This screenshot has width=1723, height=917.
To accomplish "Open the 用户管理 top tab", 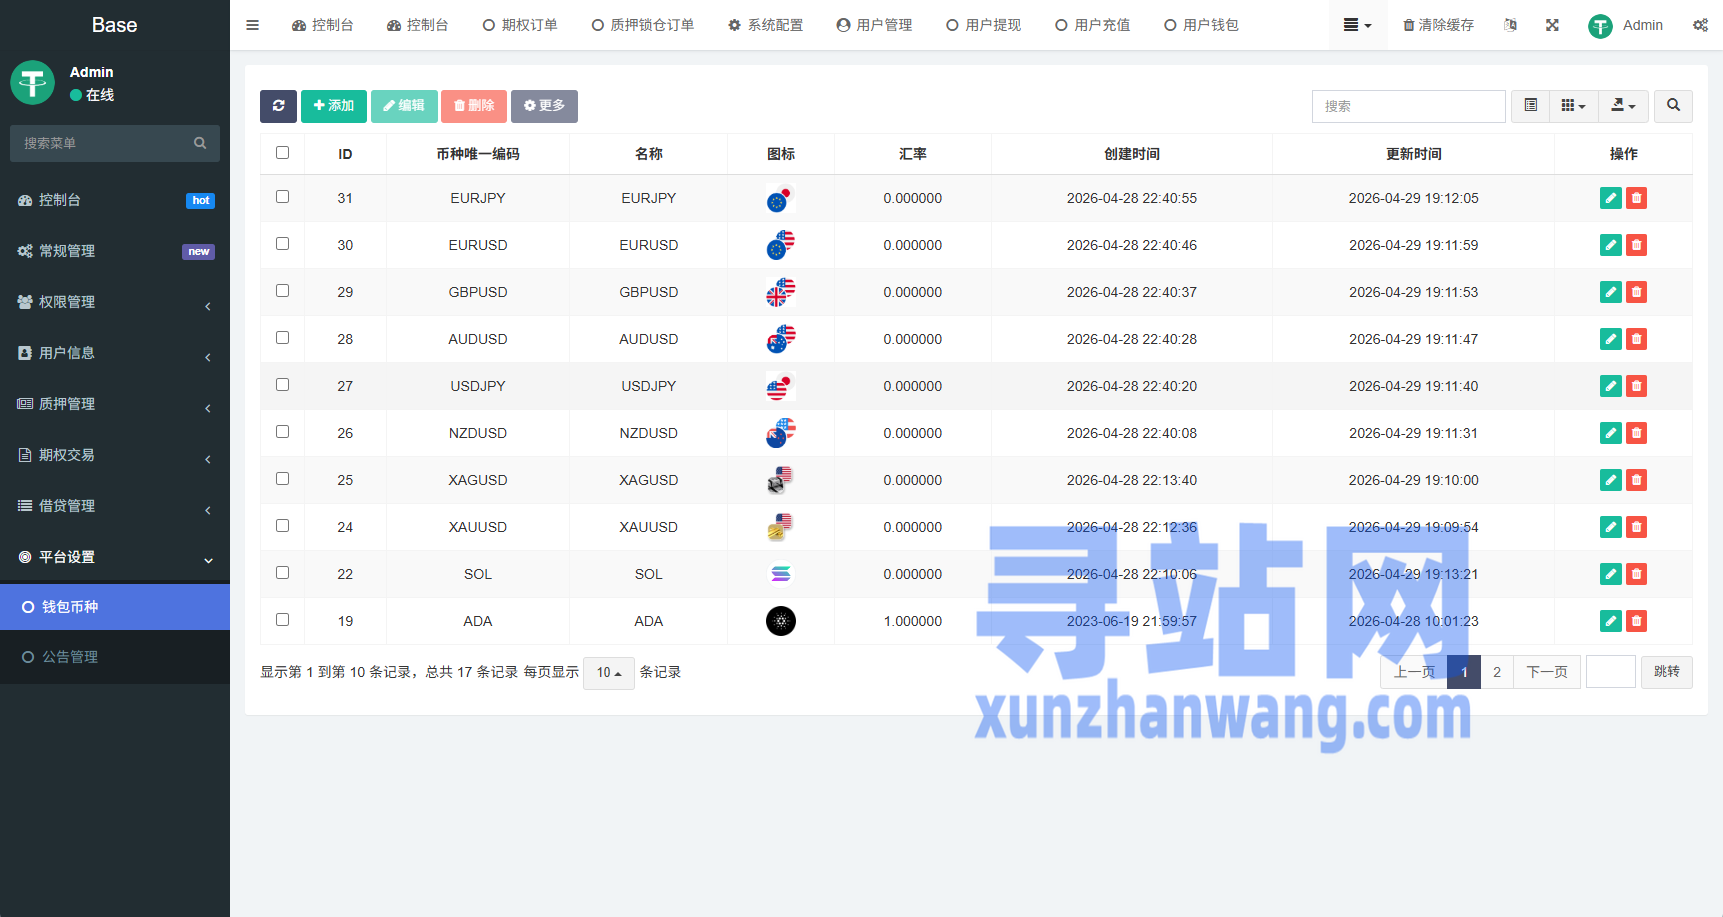I will tap(874, 25).
